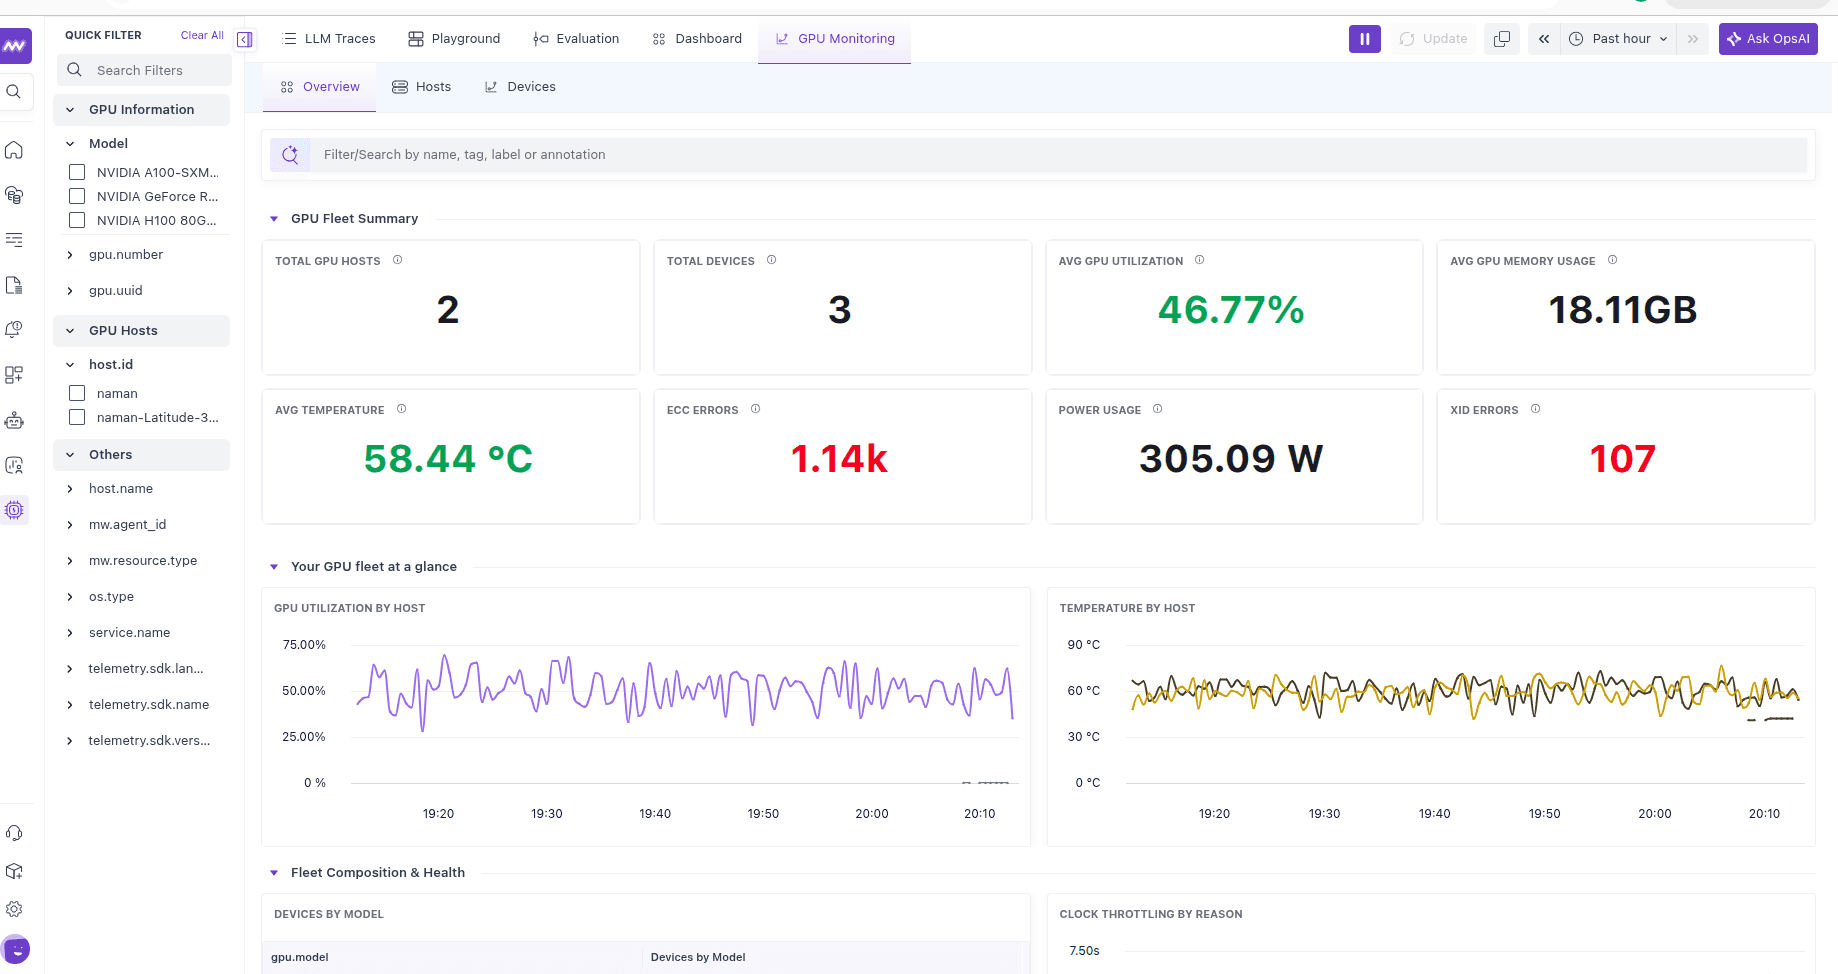The width and height of the screenshot is (1838, 974).
Task: Switch to Dashboard tab
Action: tap(697, 39)
